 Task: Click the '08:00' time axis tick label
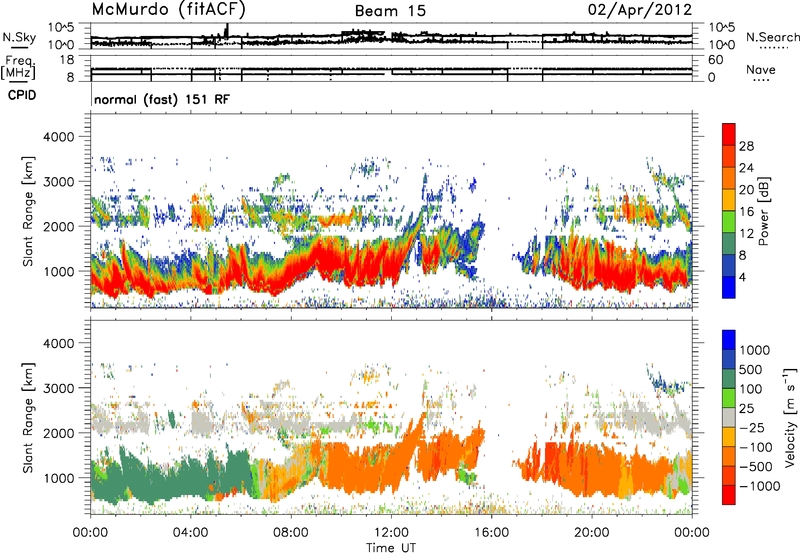tap(291, 533)
